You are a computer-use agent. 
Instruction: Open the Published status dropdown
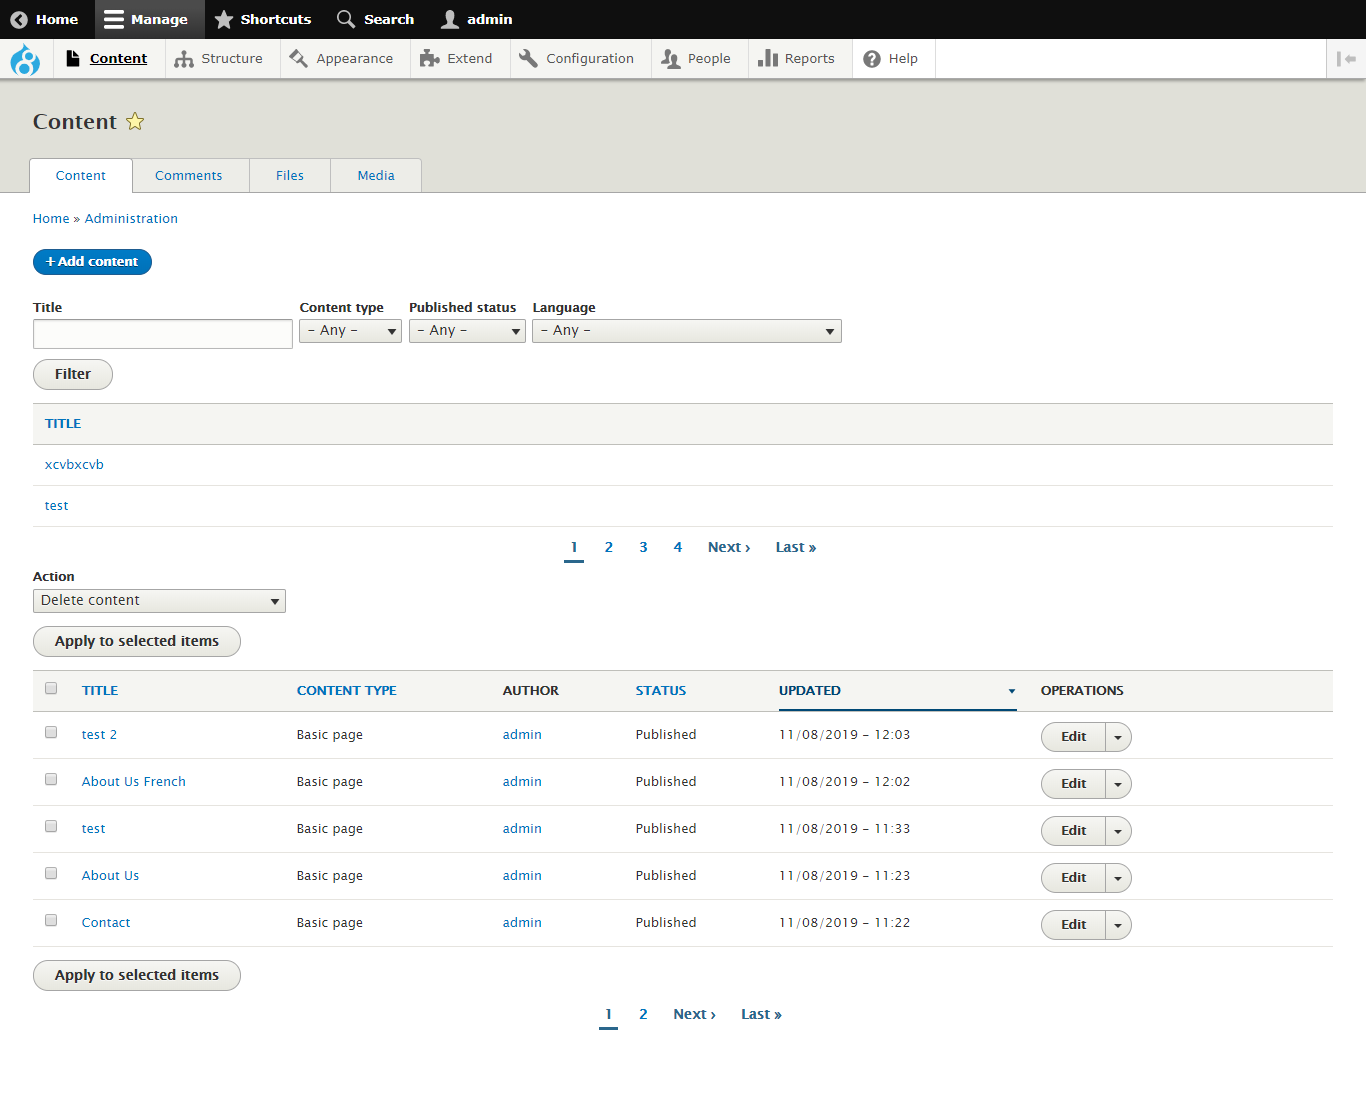467,331
